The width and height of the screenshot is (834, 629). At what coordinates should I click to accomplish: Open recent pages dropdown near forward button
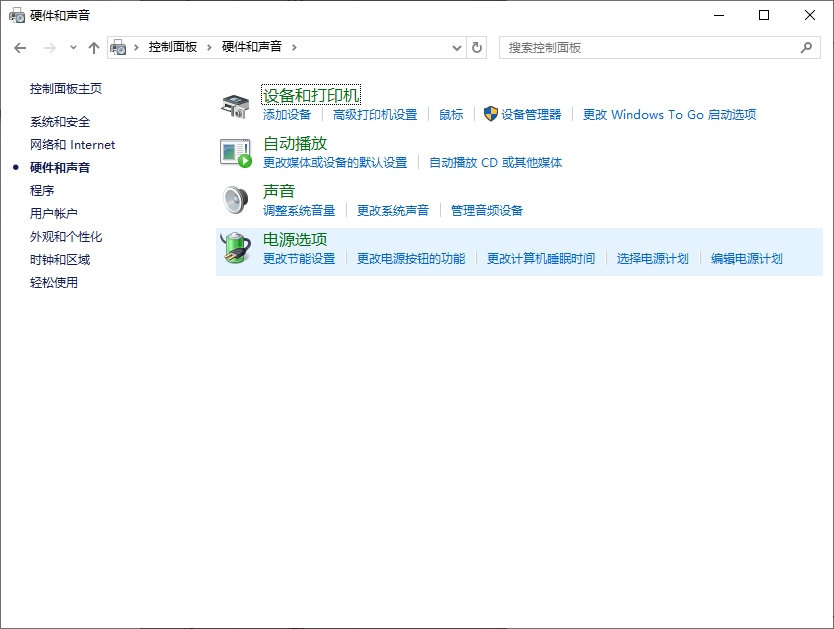[72, 47]
